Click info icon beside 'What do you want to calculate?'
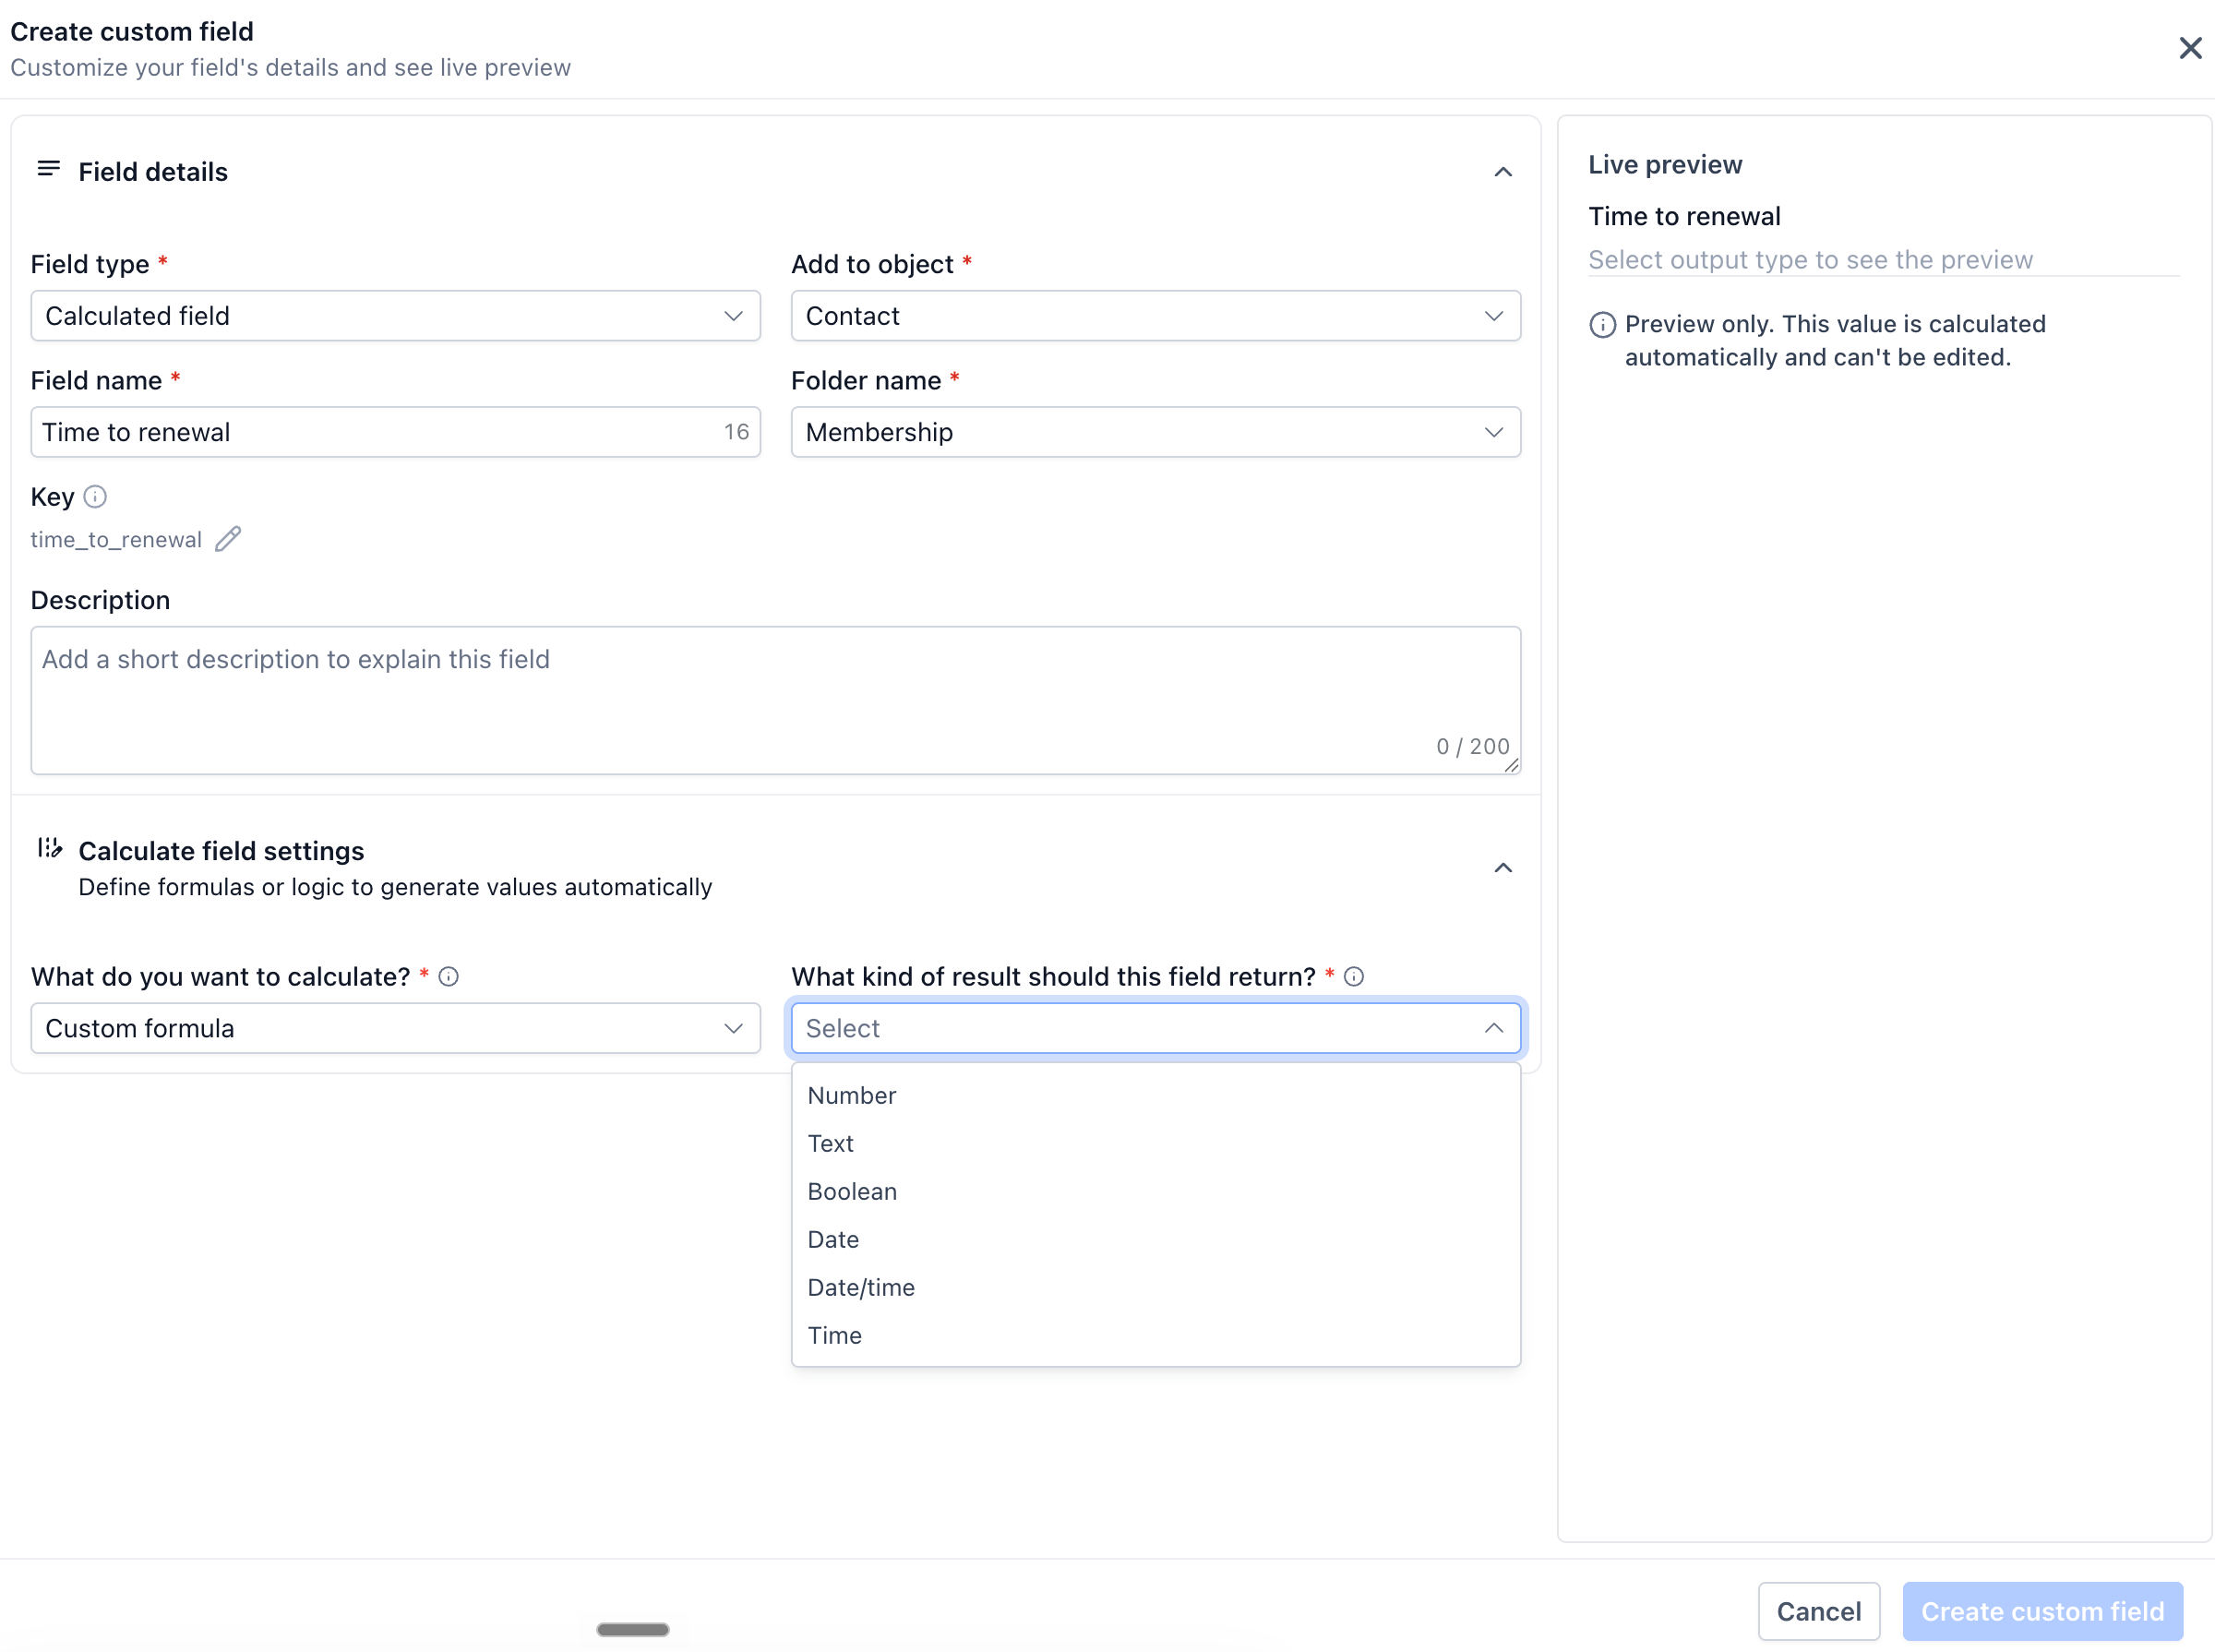 (449, 977)
